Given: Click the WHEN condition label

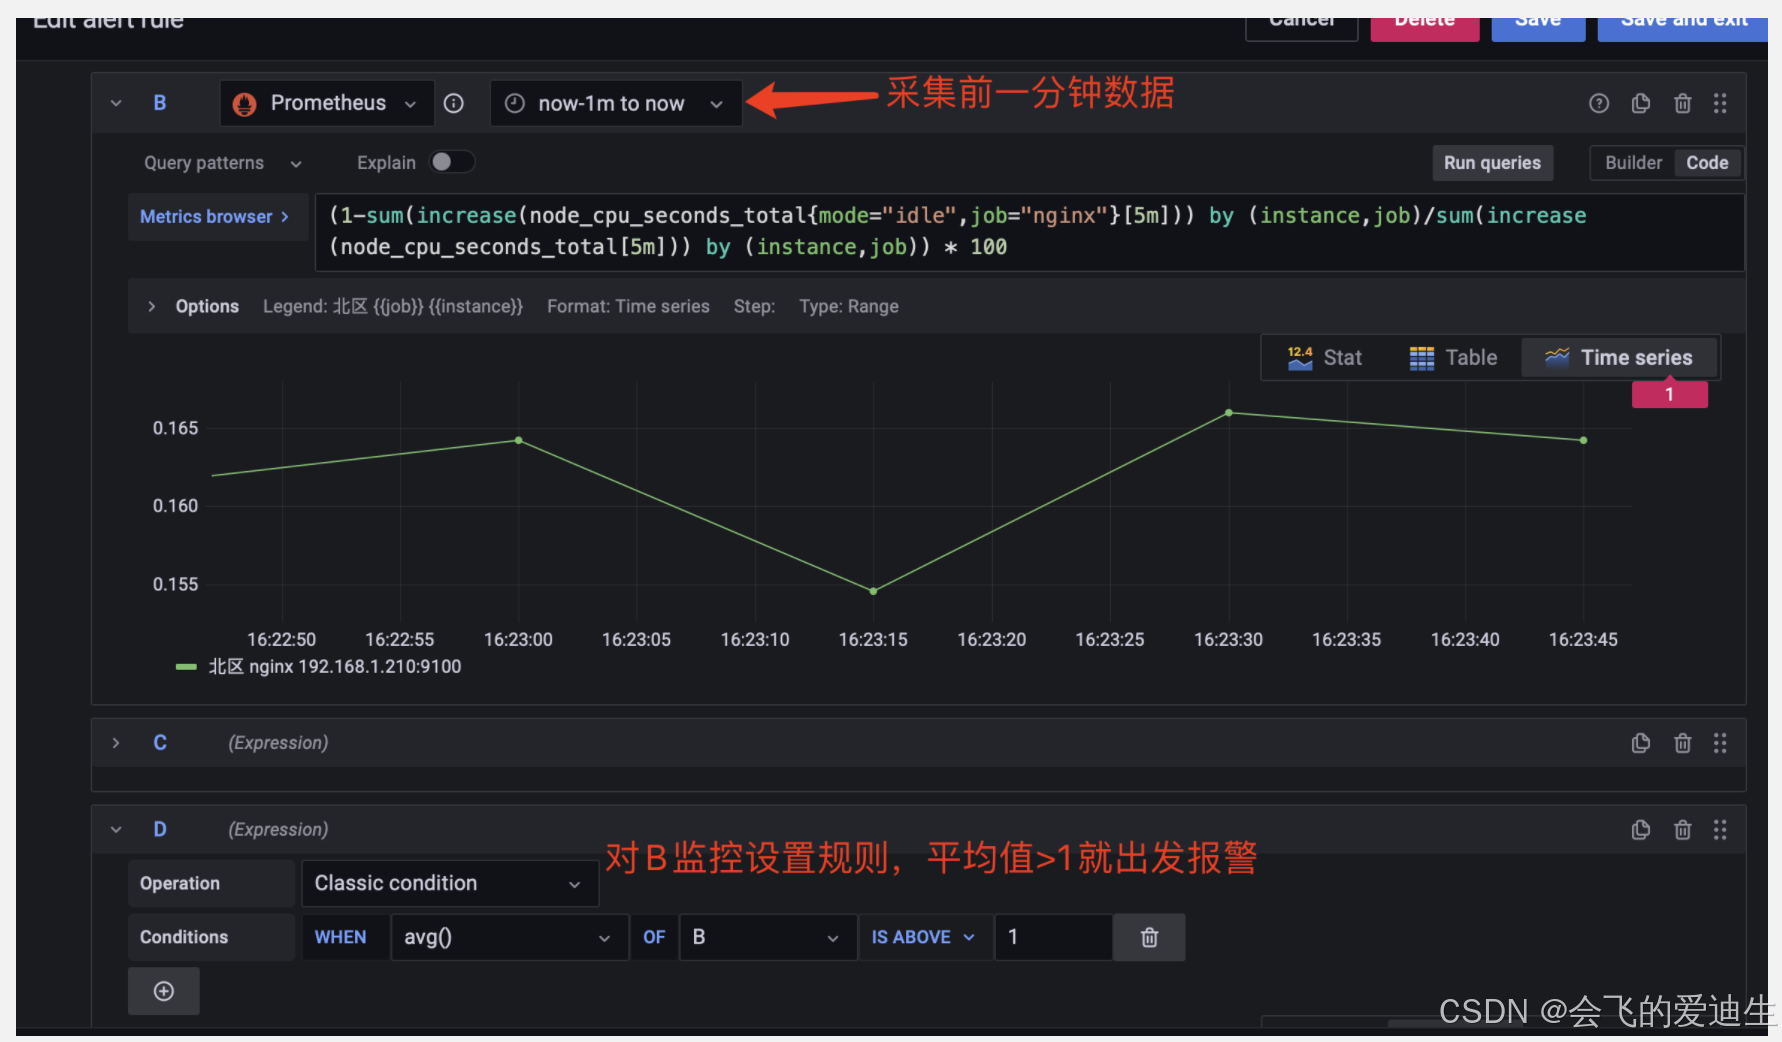Looking at the screenshot, I should coord(340,937).
